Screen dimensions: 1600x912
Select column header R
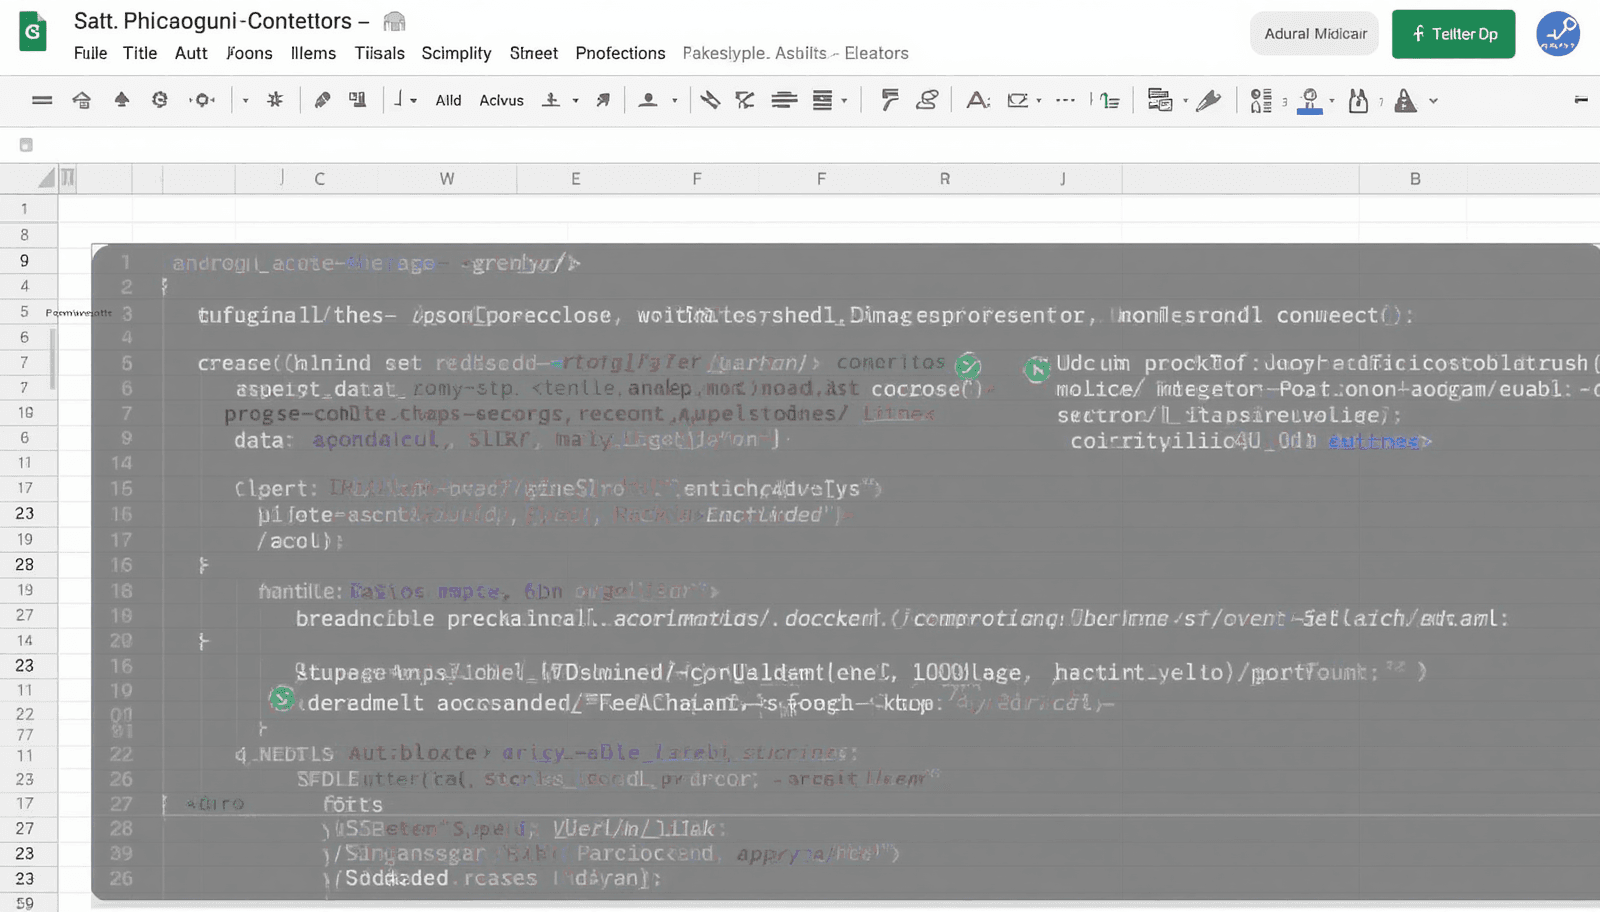pyautogui.click(x=944, y=179)
